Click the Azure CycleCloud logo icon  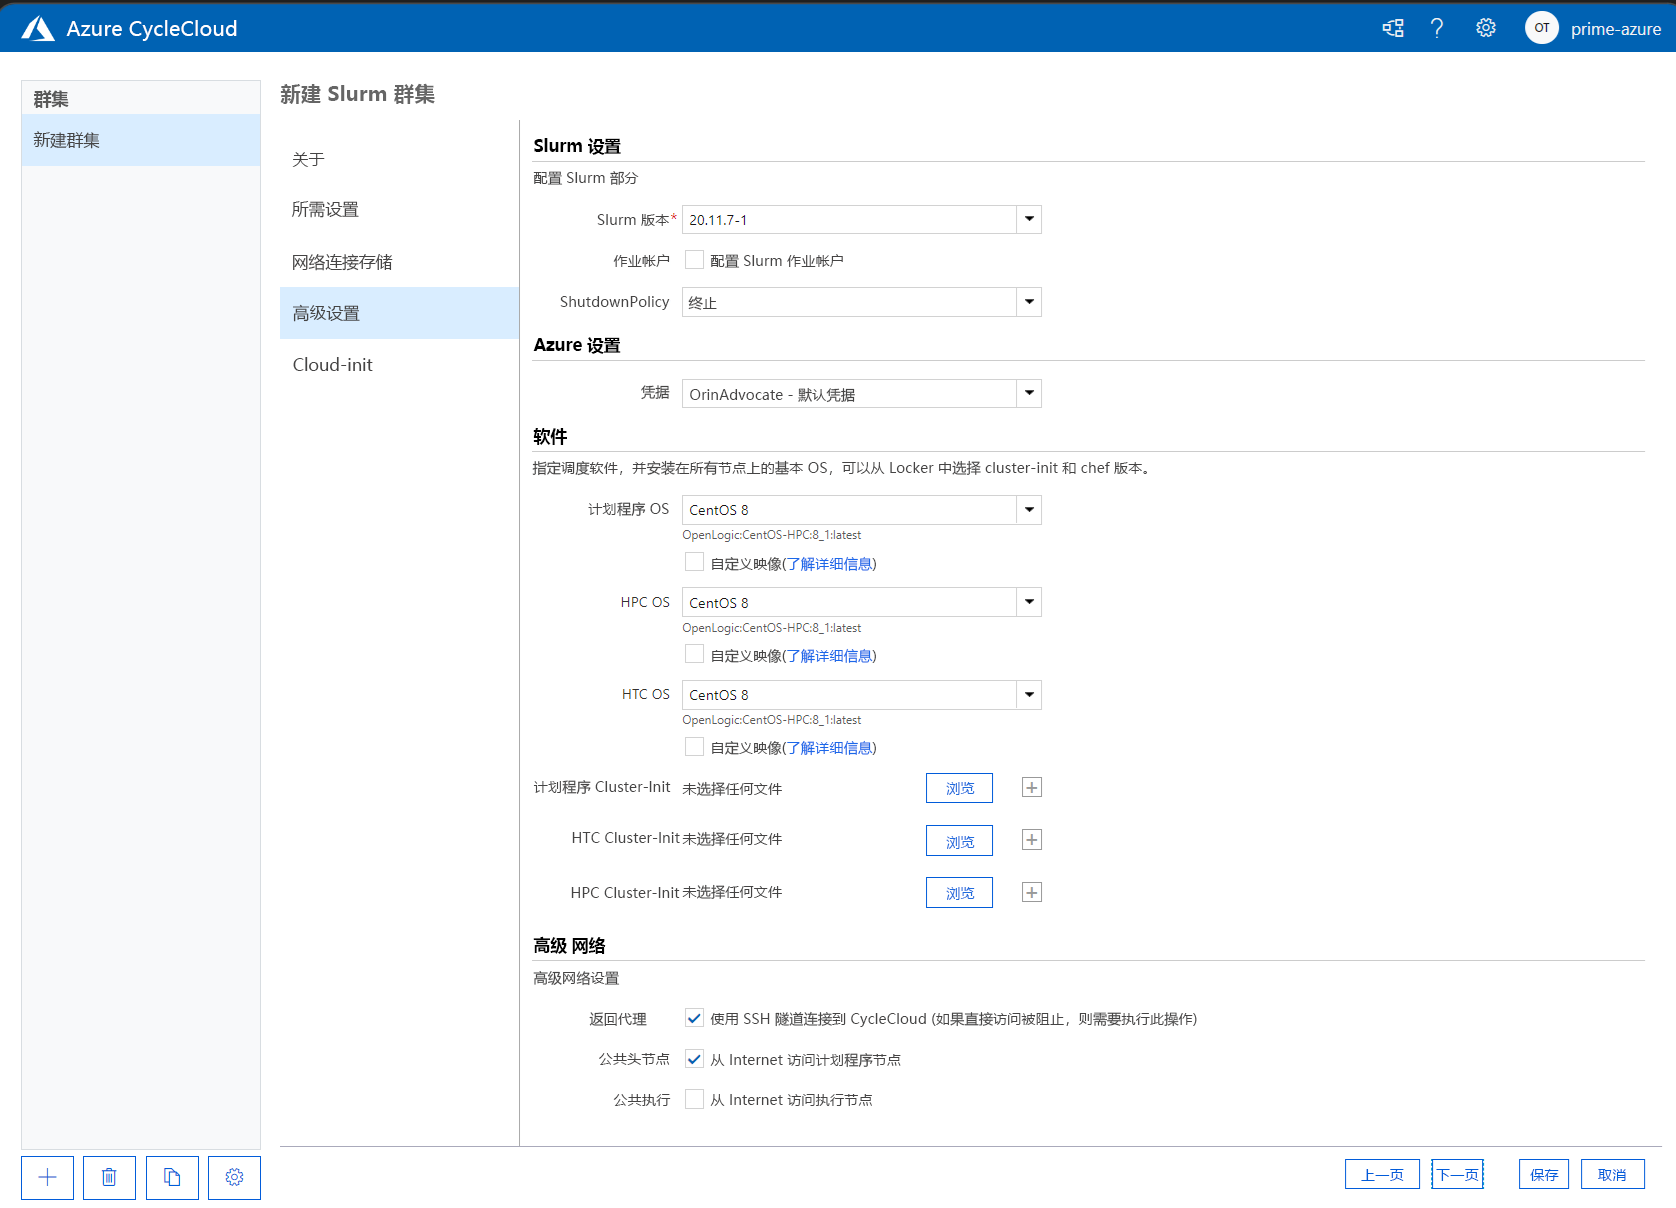click(x=38, y=28)
